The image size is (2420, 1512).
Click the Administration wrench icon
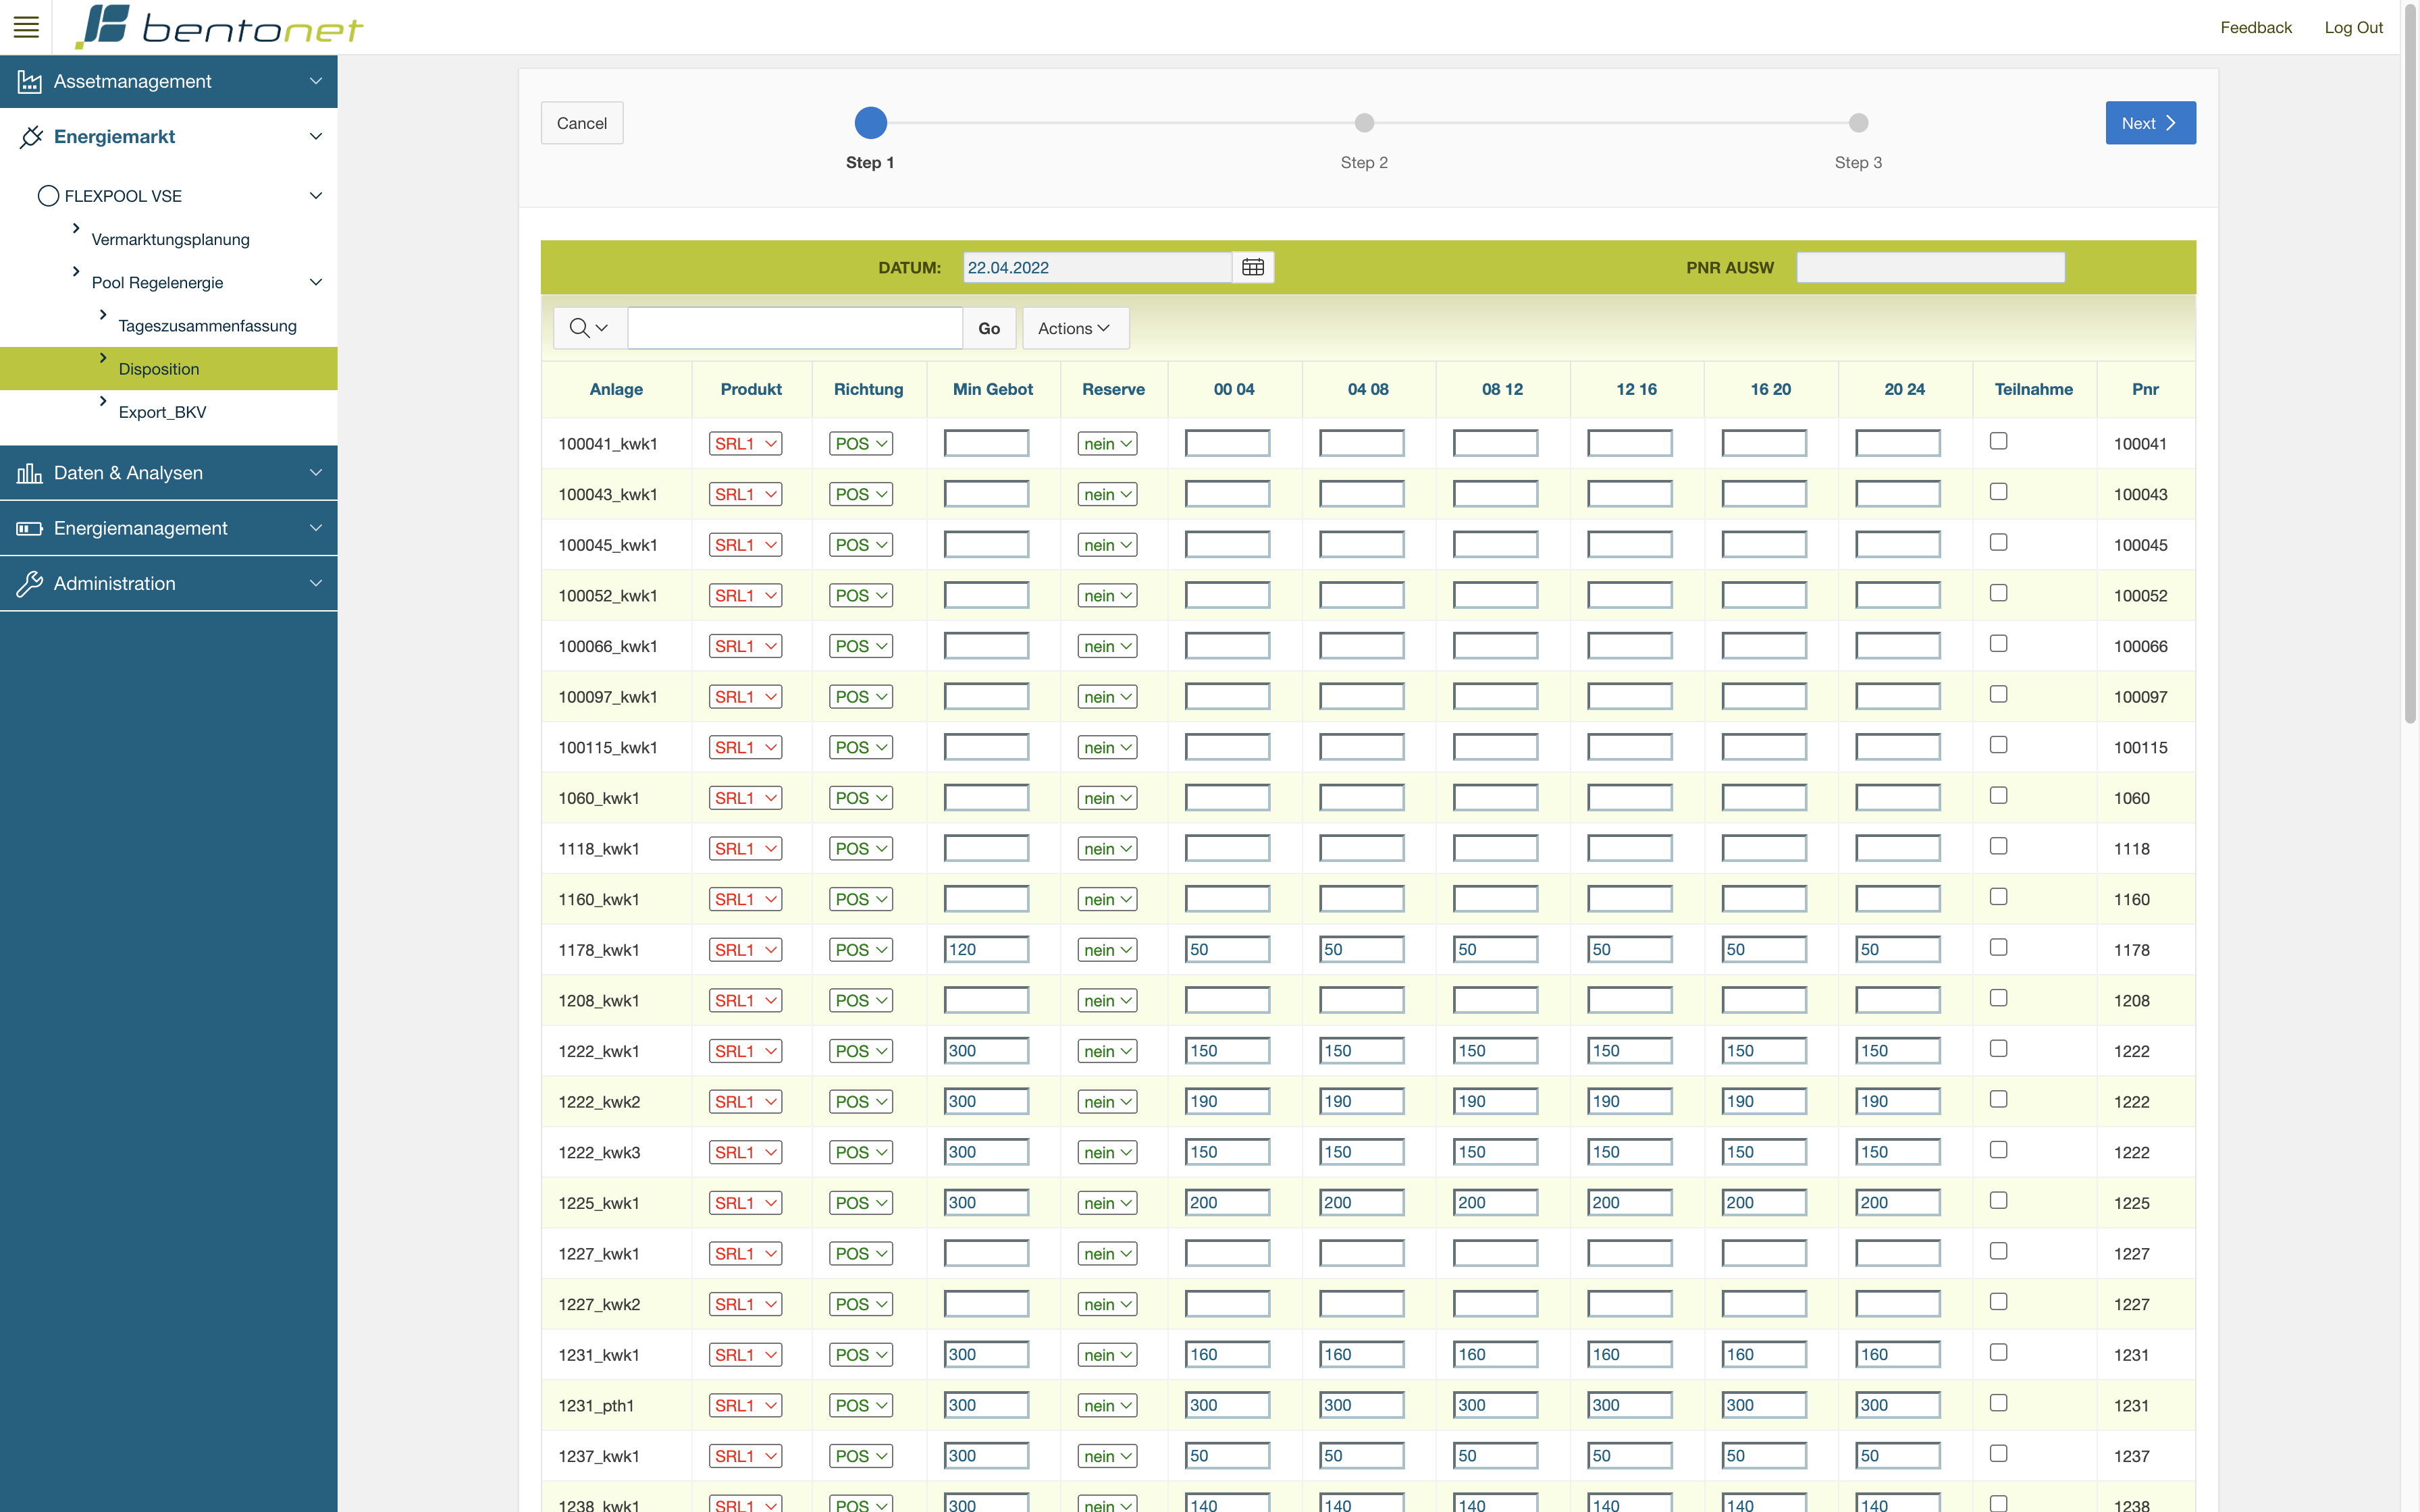coord(29,583)
